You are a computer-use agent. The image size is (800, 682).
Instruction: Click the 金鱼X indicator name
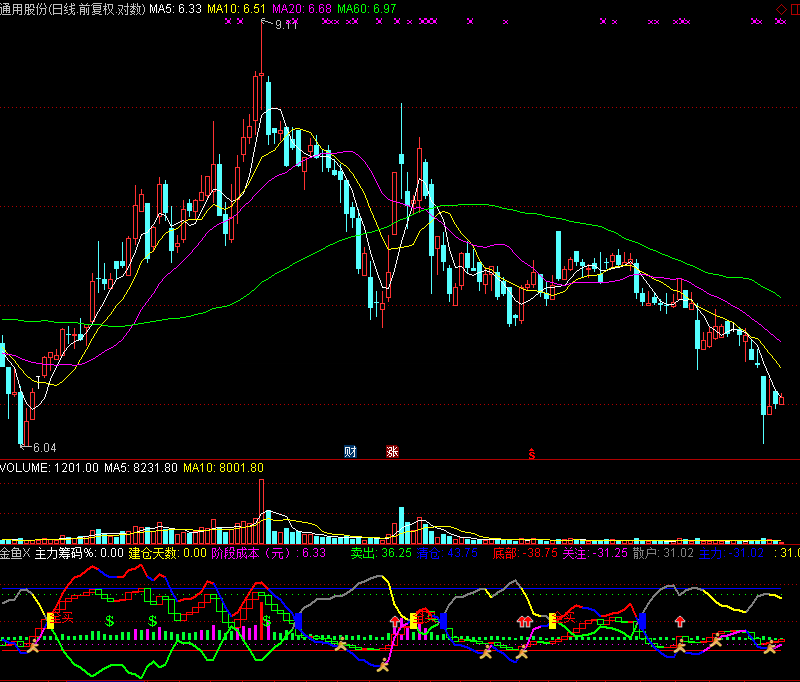coord(15,553)
